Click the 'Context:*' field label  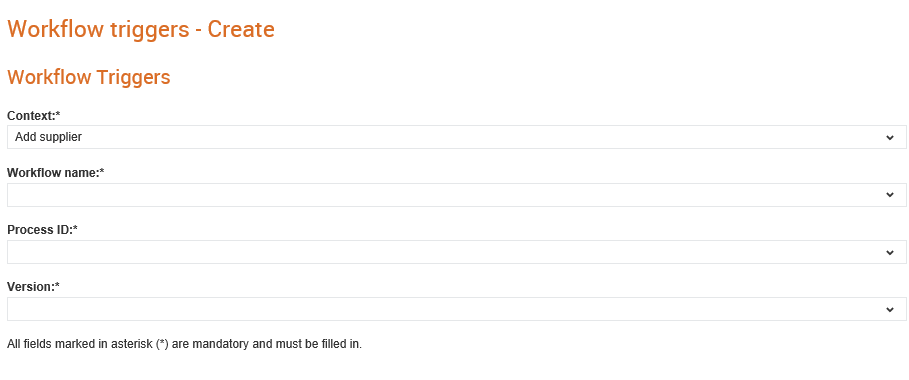pos(34,115)
